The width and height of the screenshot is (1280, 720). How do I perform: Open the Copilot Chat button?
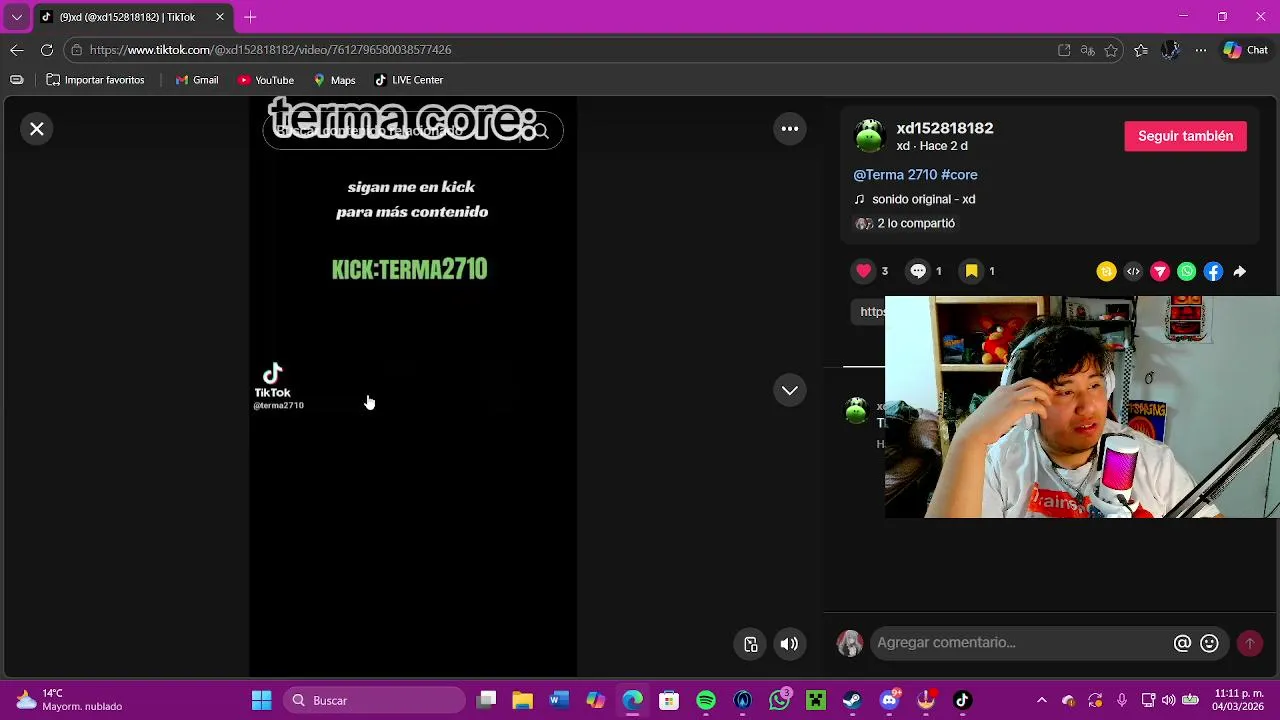(1245, 50)
